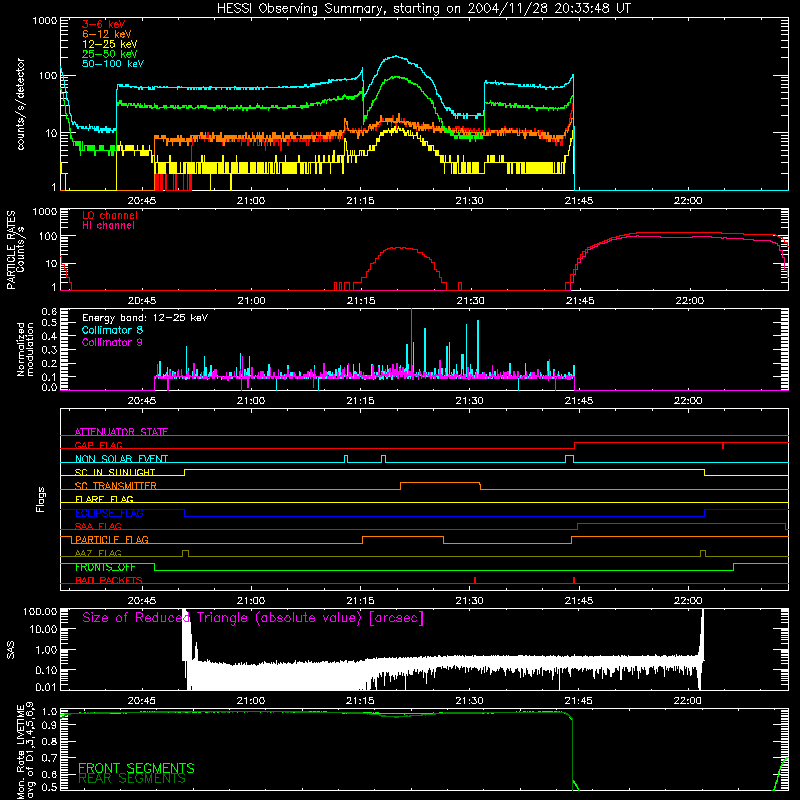Click '21:45' time label under particle rates panel
This screenshot has width=800, height=800.
tap(580, 301)
